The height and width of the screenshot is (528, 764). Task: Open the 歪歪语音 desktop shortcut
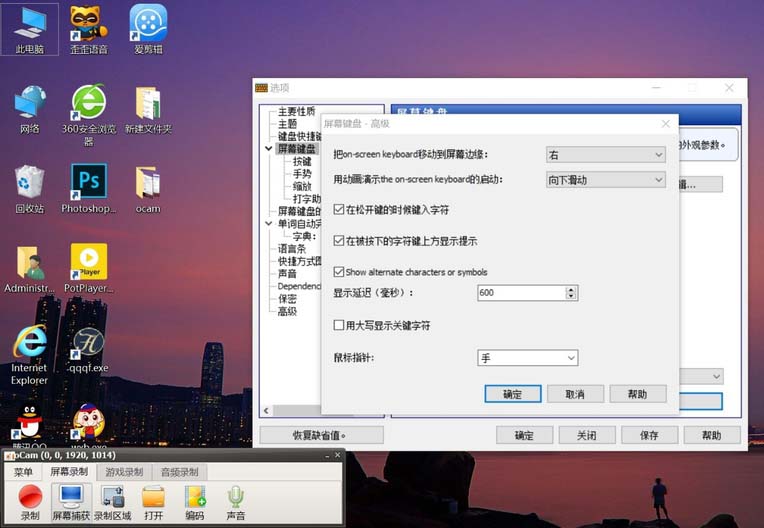pyautogui.click(x=89, y=29)
